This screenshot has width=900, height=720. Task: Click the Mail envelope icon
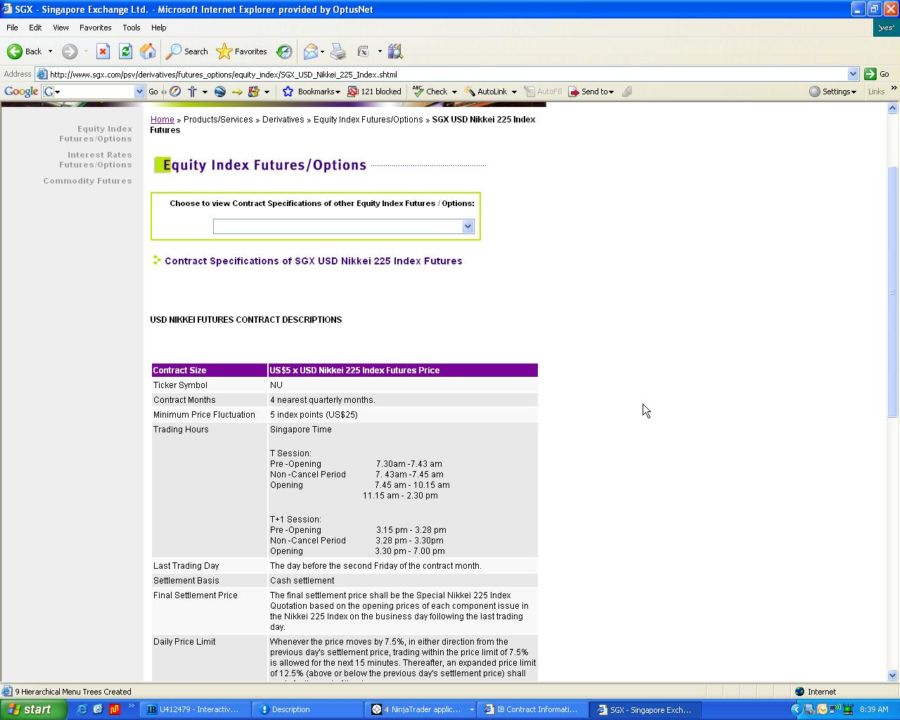click(x=311, y=52)
